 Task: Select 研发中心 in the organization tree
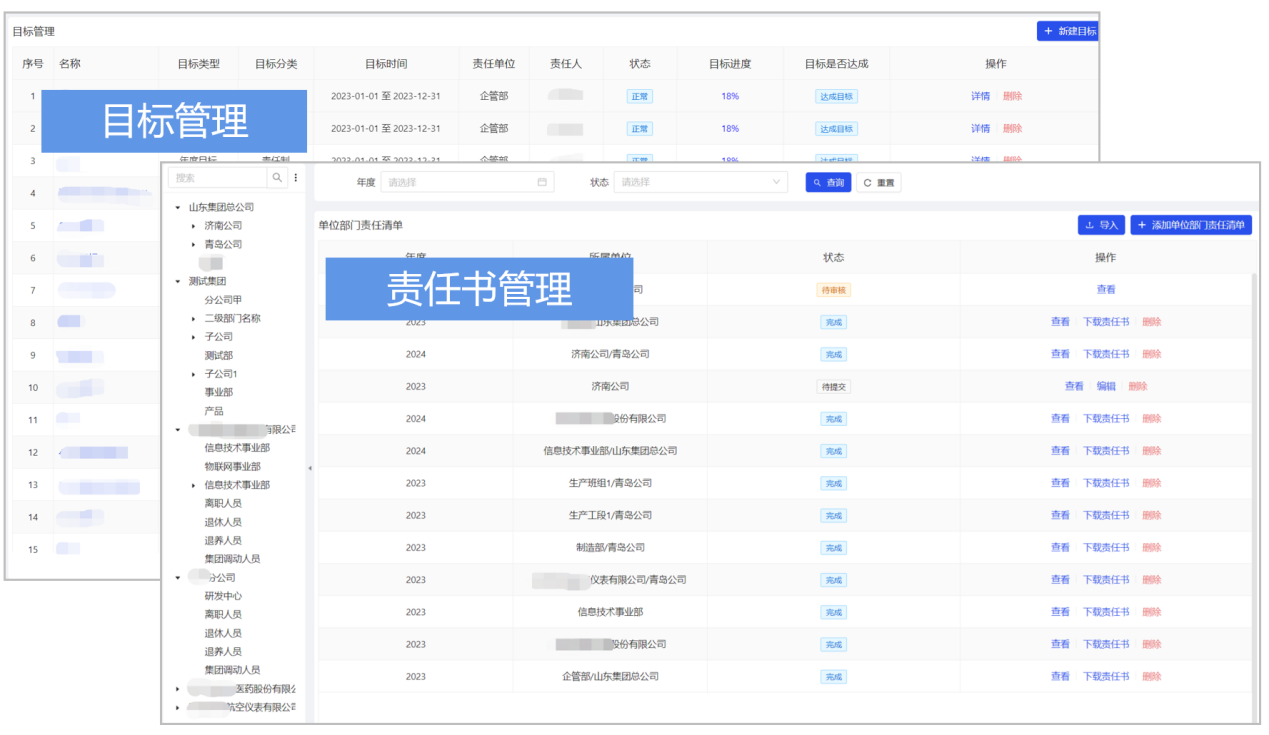pyautogui.click(x=223, y=596)
